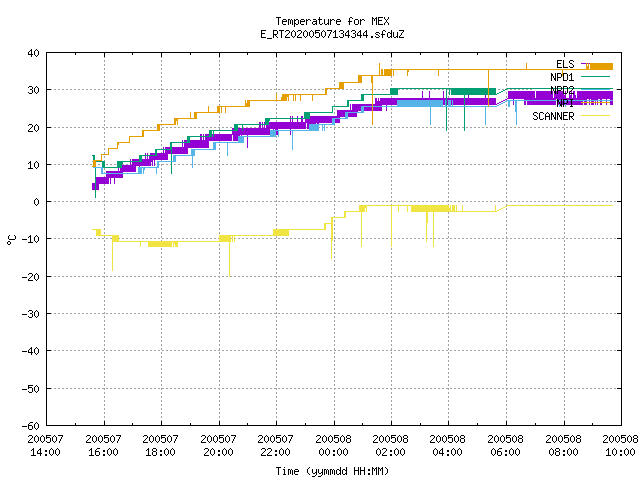Click the green sample line beside NPD1
Screen dimensions: 640x480
coord(595,77)
